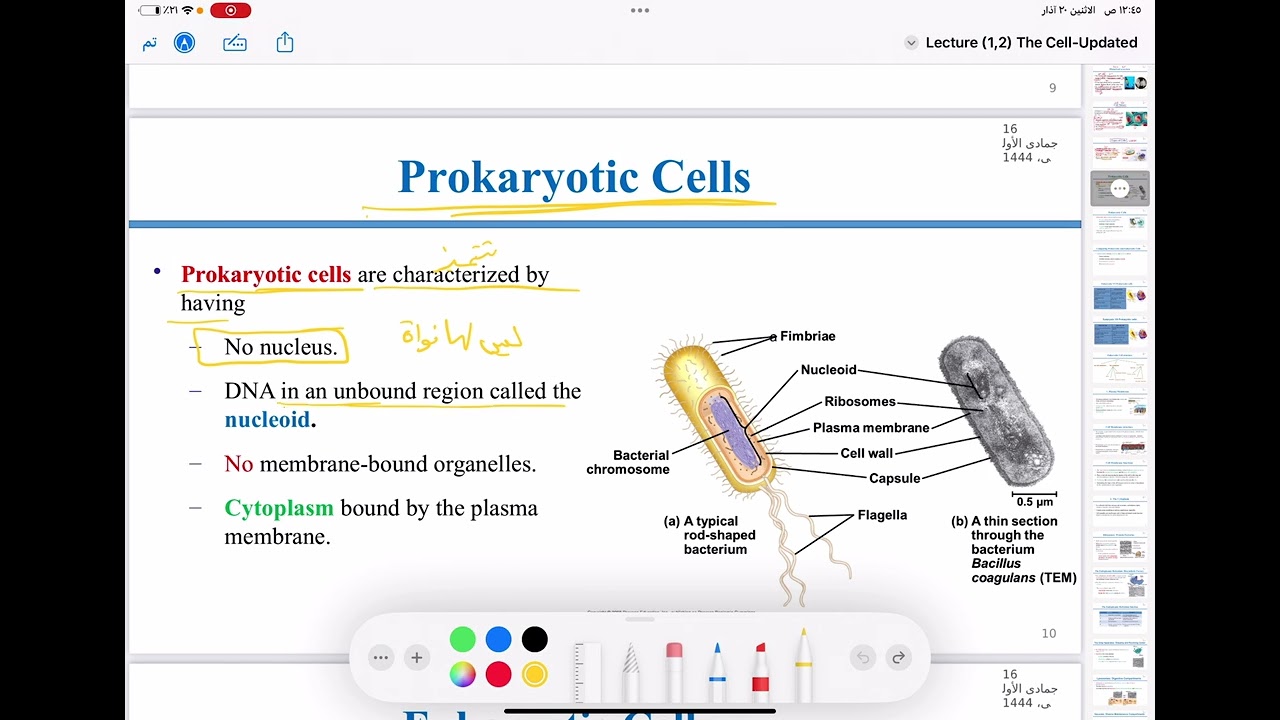This screenshot has height=720, width=1280.
Task: Tap the line No membrane-bound organelles.
Action: pyautogui.click(x=380, y=464)
